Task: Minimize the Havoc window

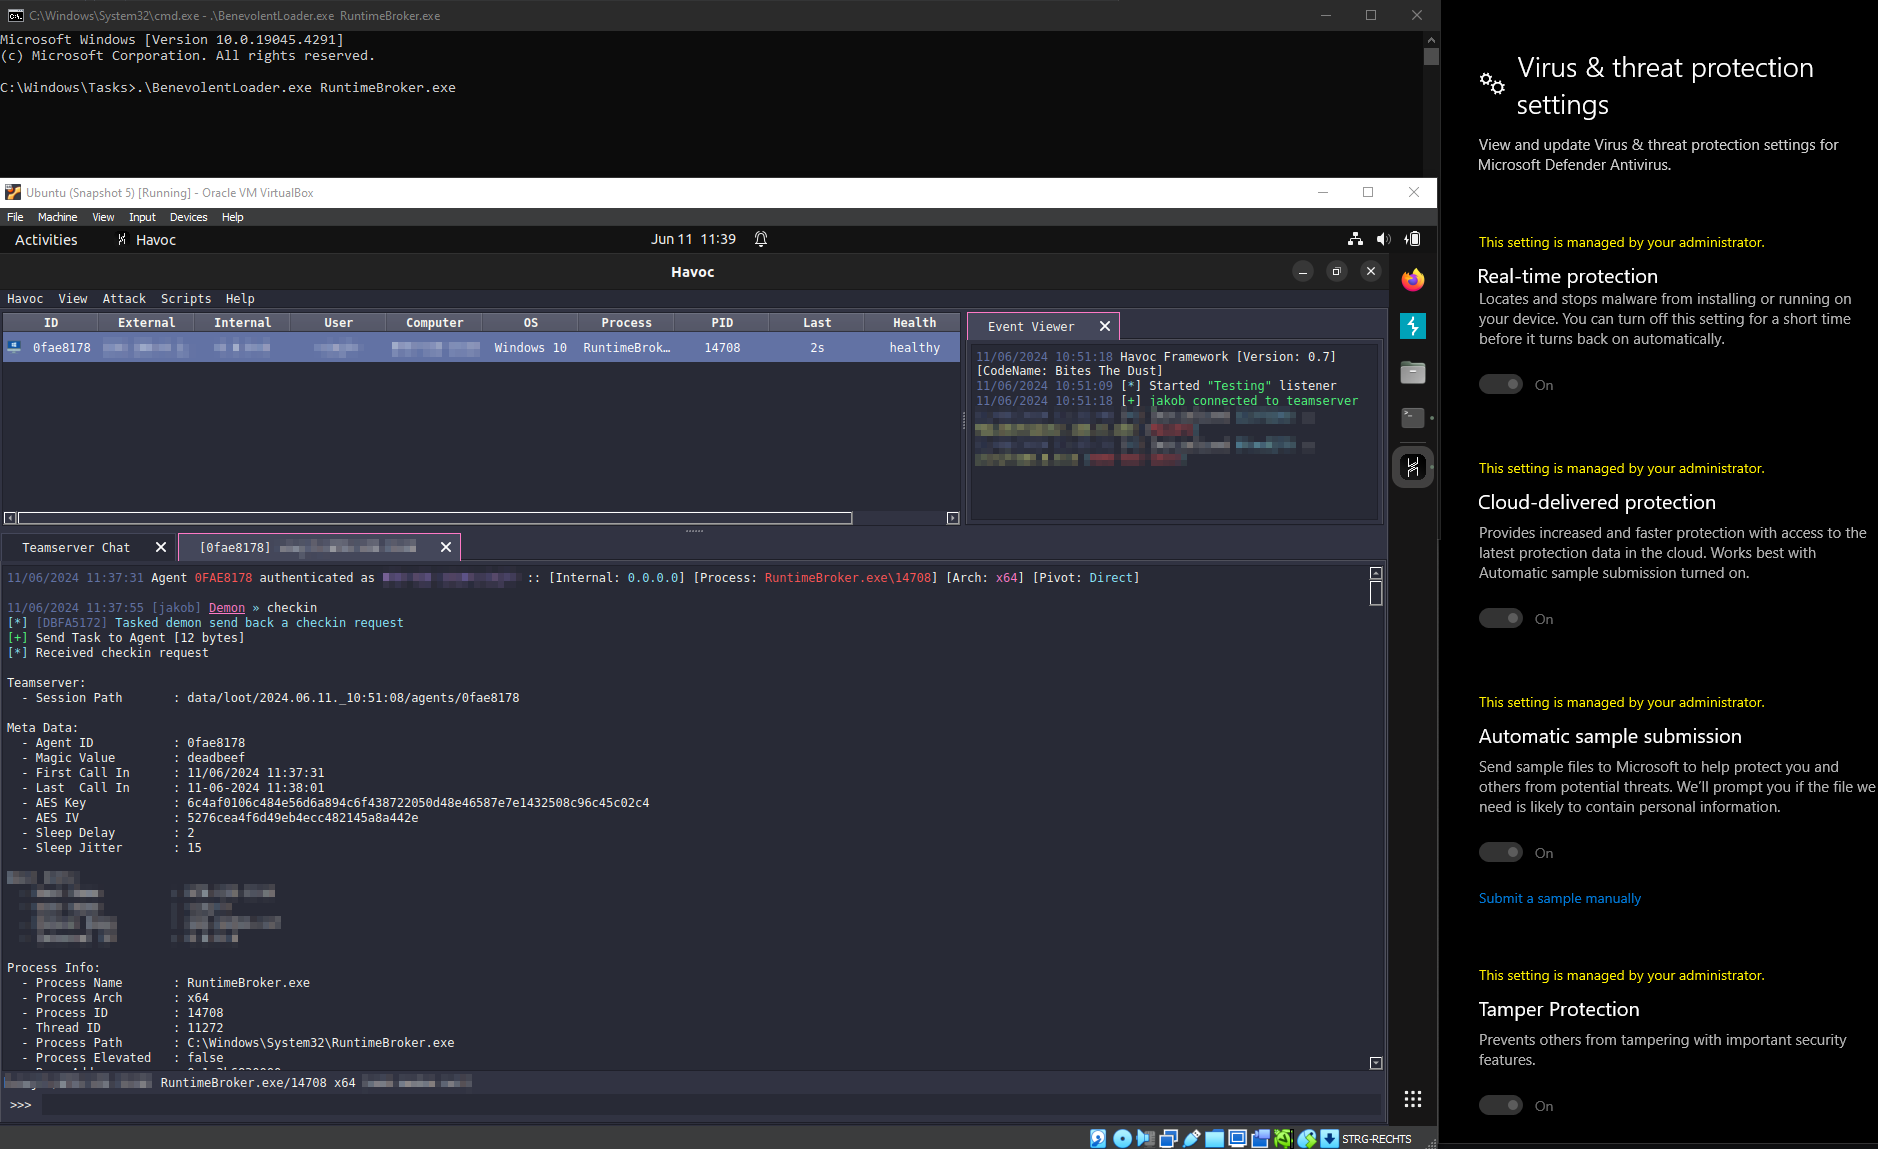Action: point(1302,272)
